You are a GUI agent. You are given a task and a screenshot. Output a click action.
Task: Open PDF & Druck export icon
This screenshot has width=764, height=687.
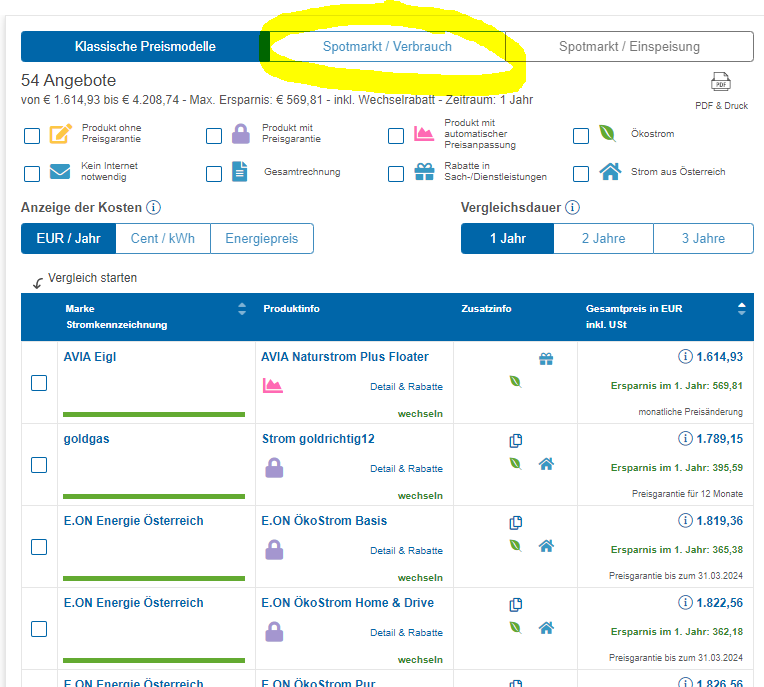coord(721,82)
